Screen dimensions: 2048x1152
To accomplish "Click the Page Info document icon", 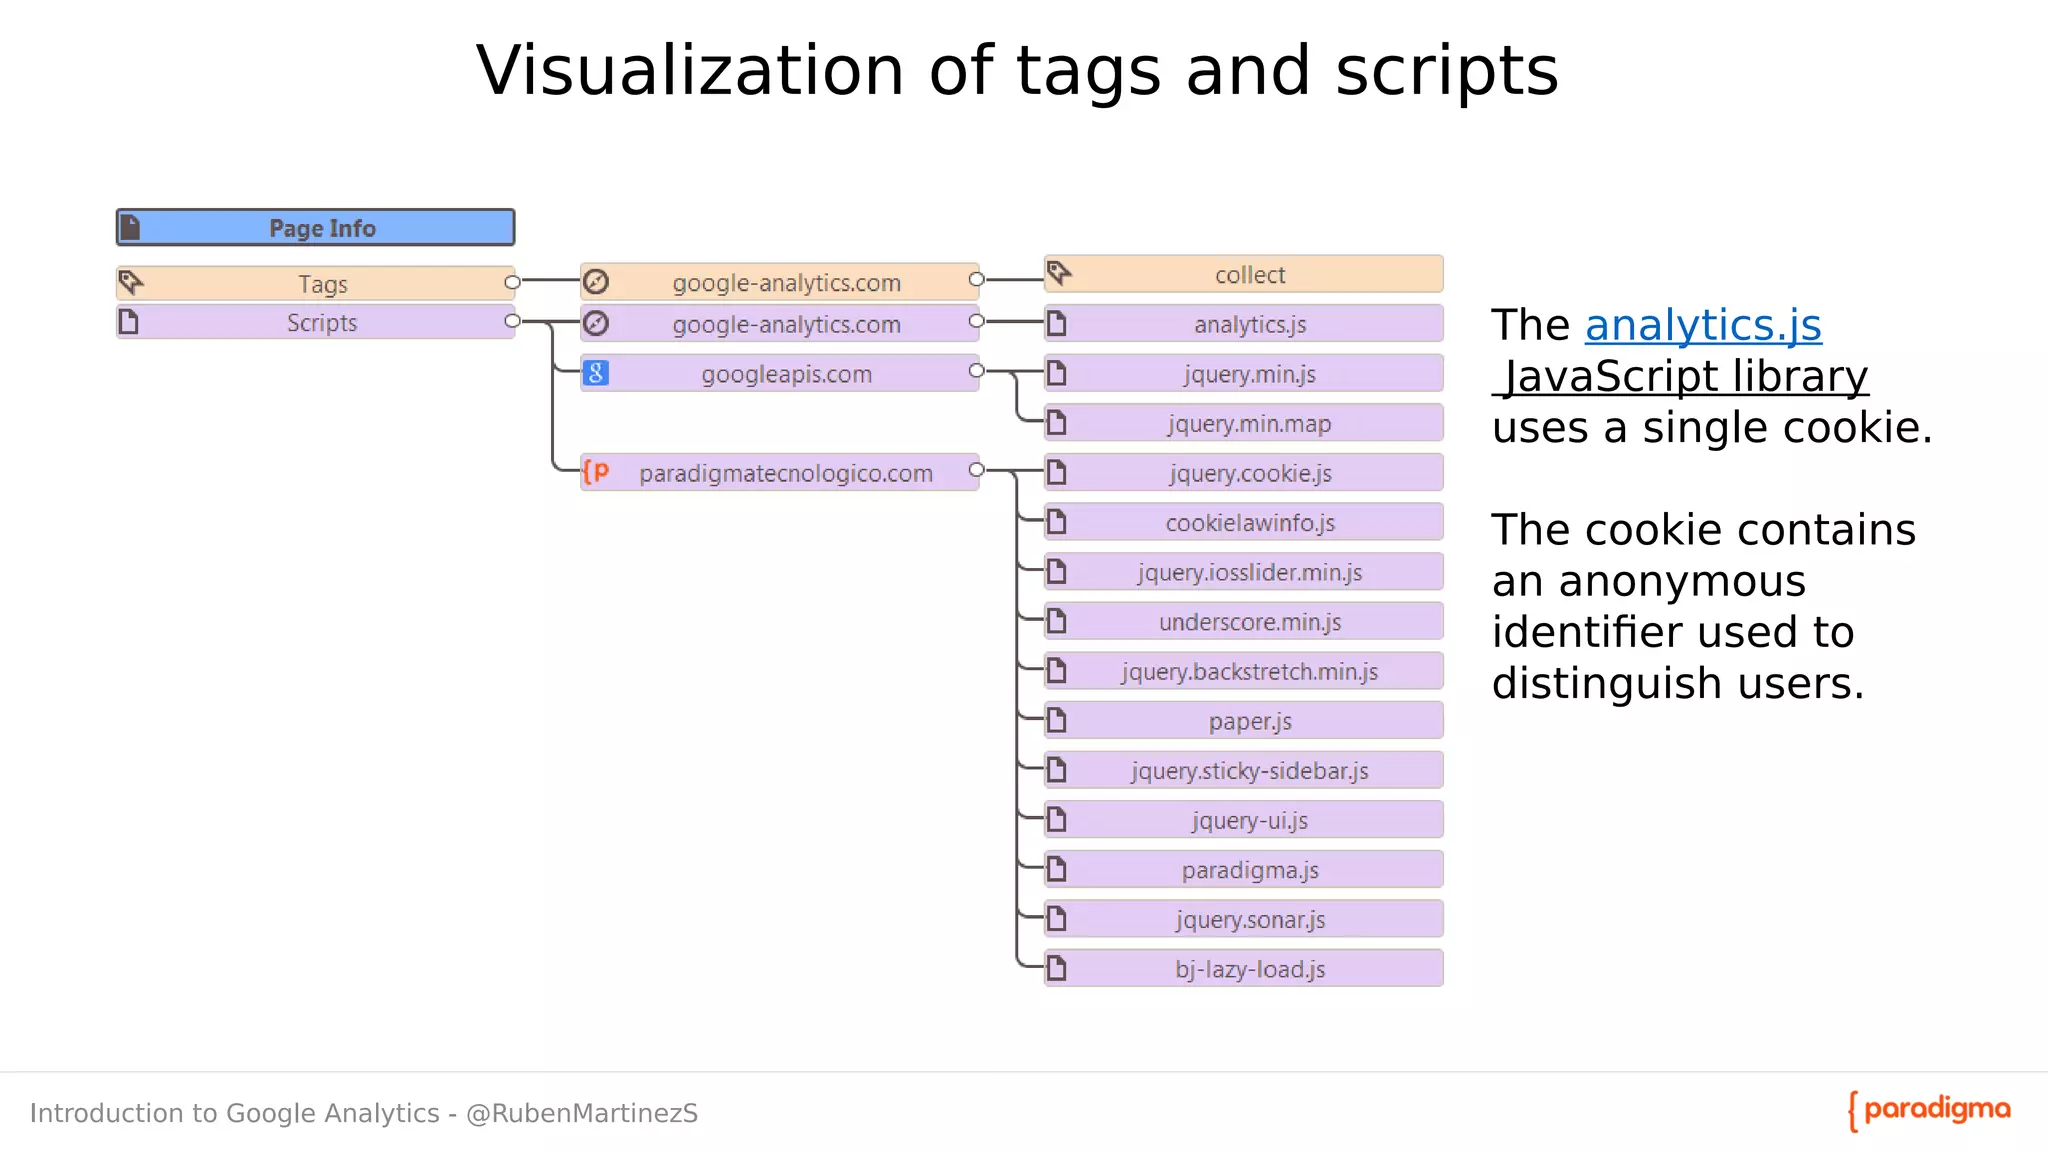I will [x=131, y=228].
